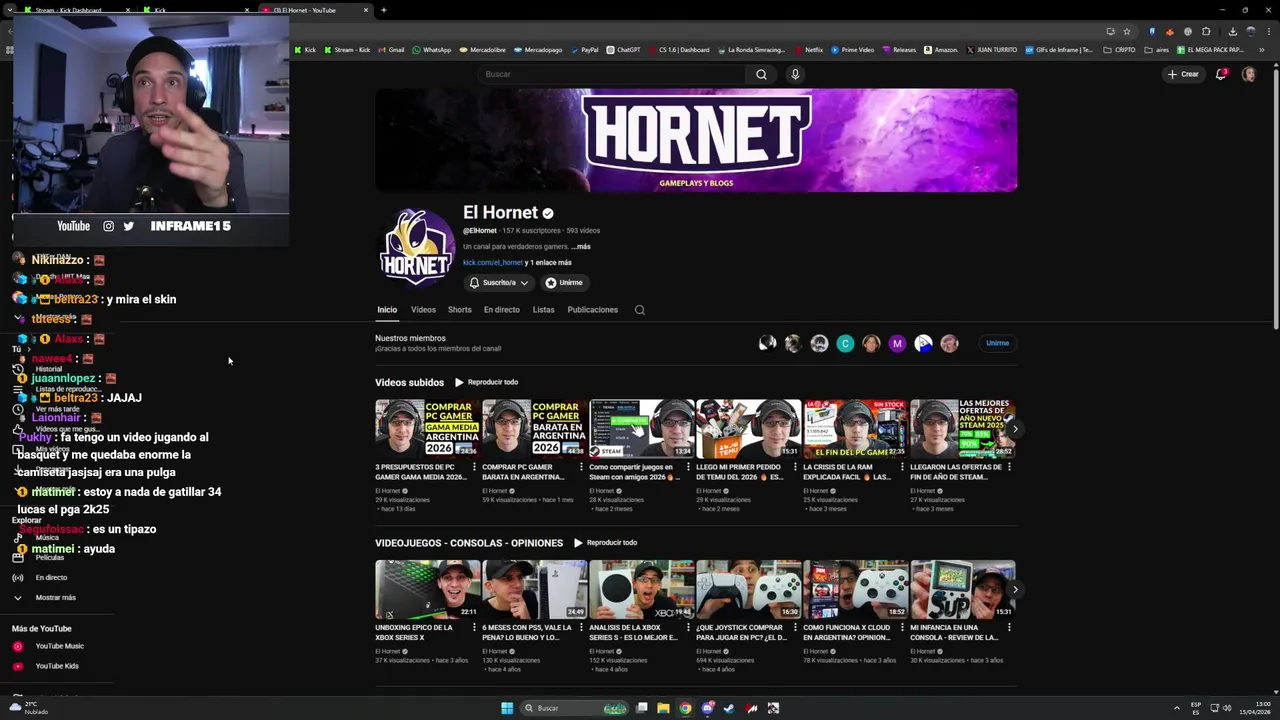Viewport: 1280px width, 720px height.
Task: Open the En directo tab
Action: click(502, 310)
